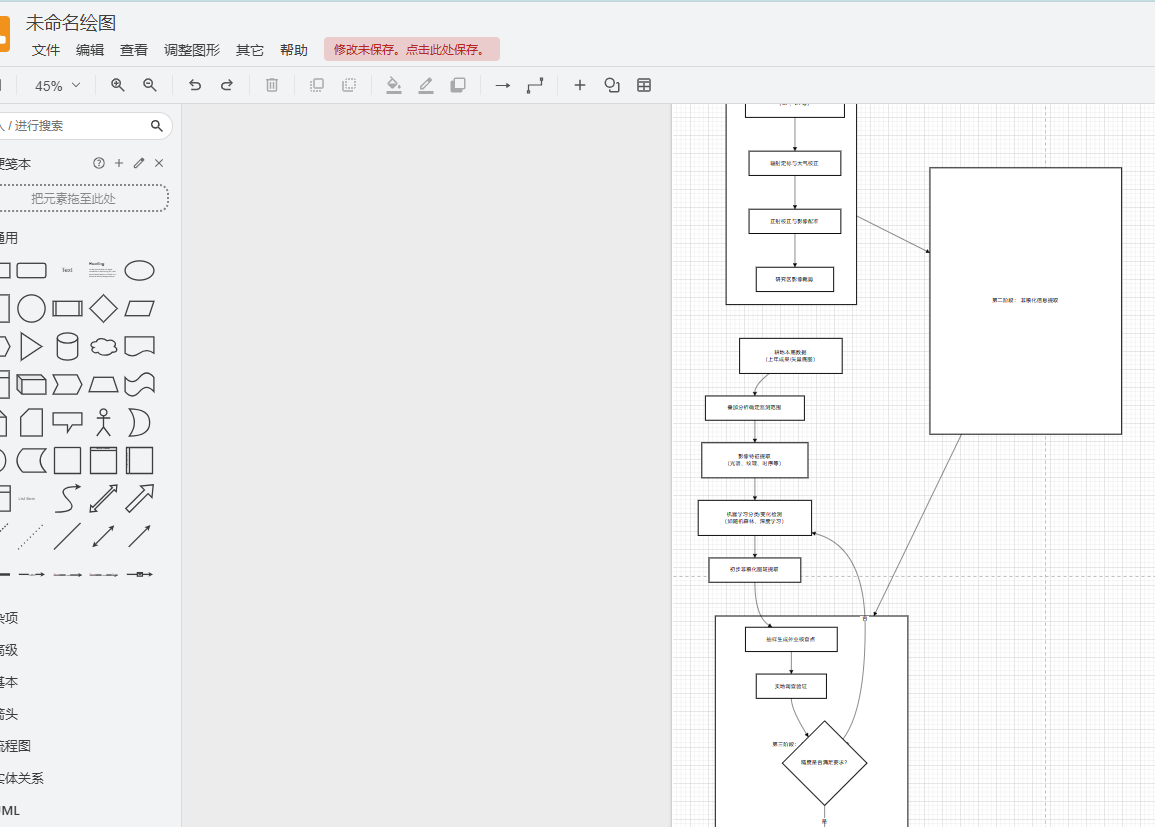The width and height of the screenshot is (1155, 827).
Task: Select the actor stick figure shape
Action: click(x=103, y=423)
